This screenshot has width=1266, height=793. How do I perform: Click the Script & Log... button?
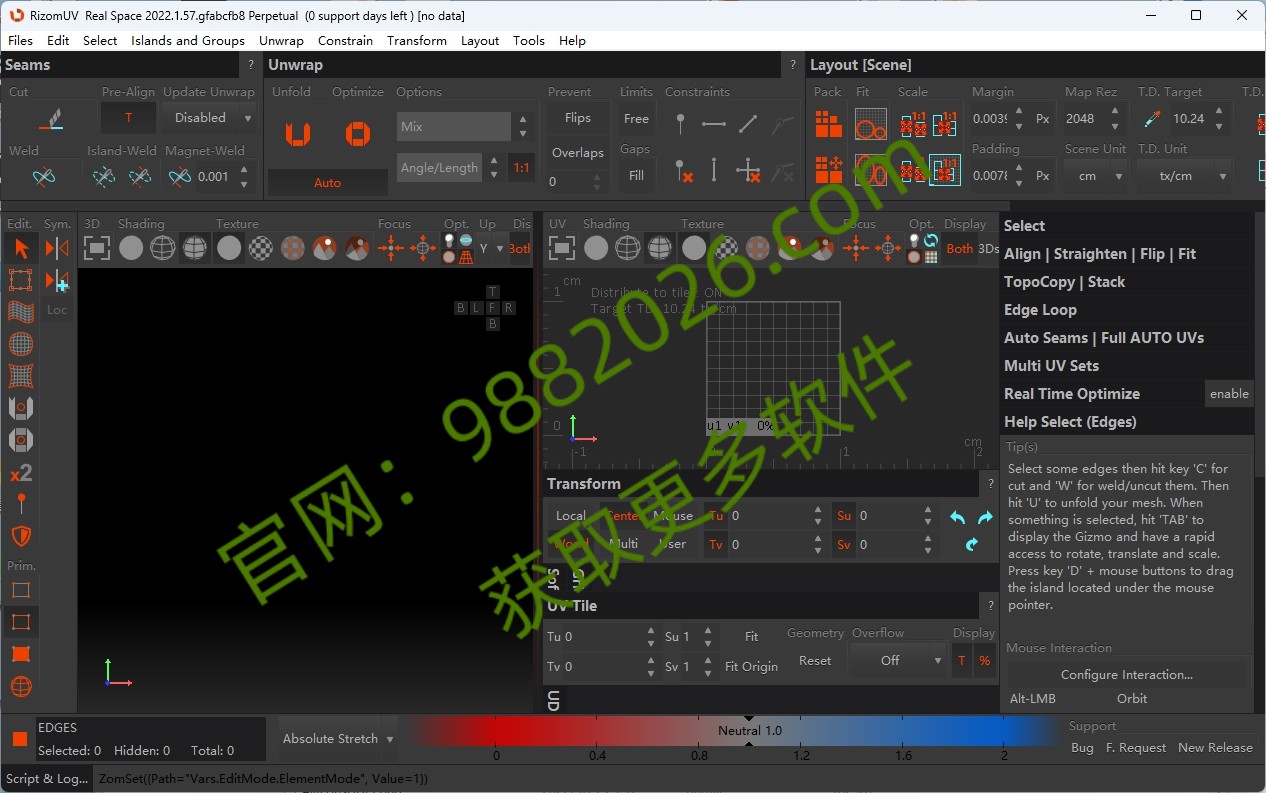[x=46, y=778]
